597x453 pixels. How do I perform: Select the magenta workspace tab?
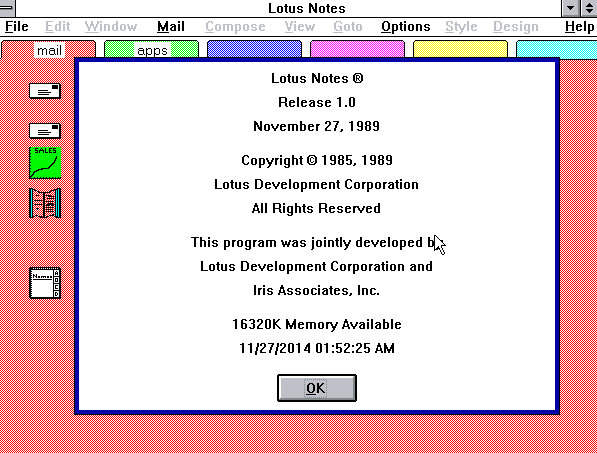358,49
